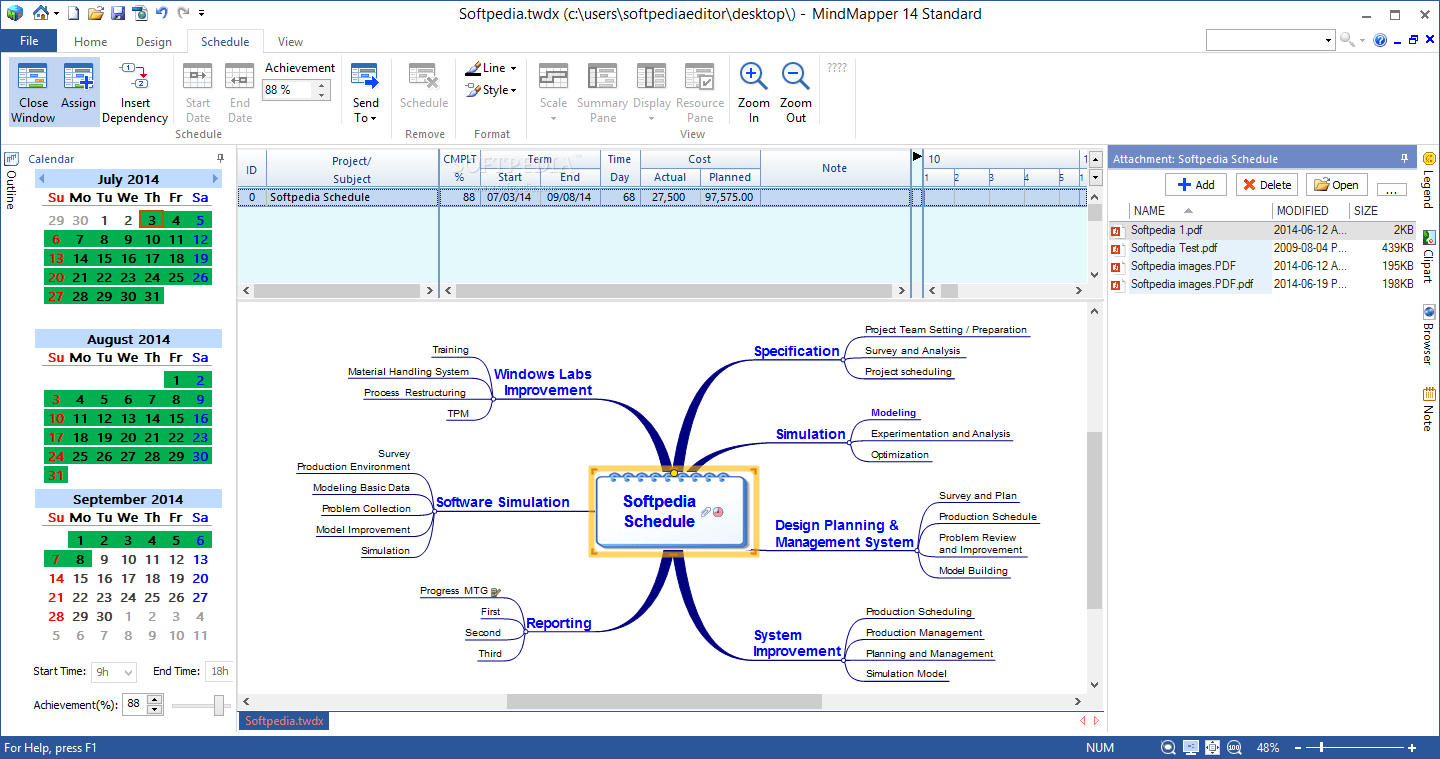Open the Line format dropdown

click(x=491, y=68)
